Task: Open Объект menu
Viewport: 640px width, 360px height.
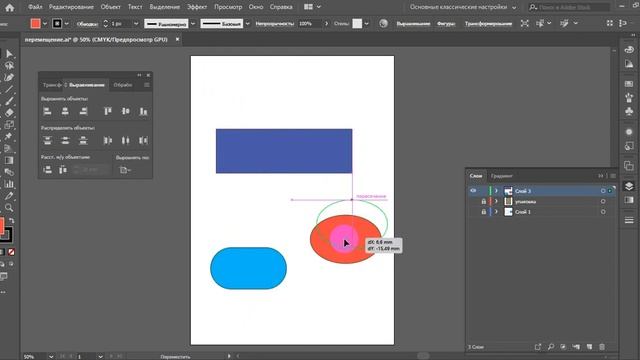Action: point(111,7)
